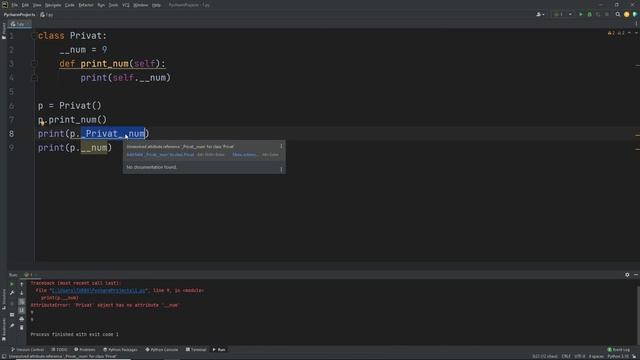Image resolution: width=640 pixels, height=360 pixels.
Task: Pin the Run tab
Action: click(x=12, y=326)
